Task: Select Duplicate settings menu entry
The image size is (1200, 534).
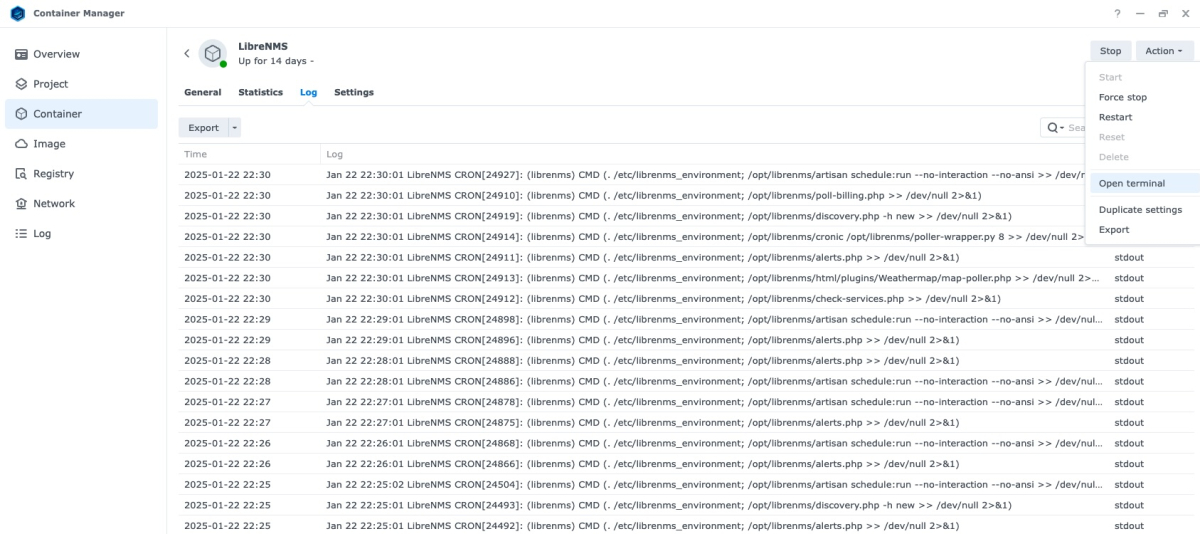Action: 1140,210
